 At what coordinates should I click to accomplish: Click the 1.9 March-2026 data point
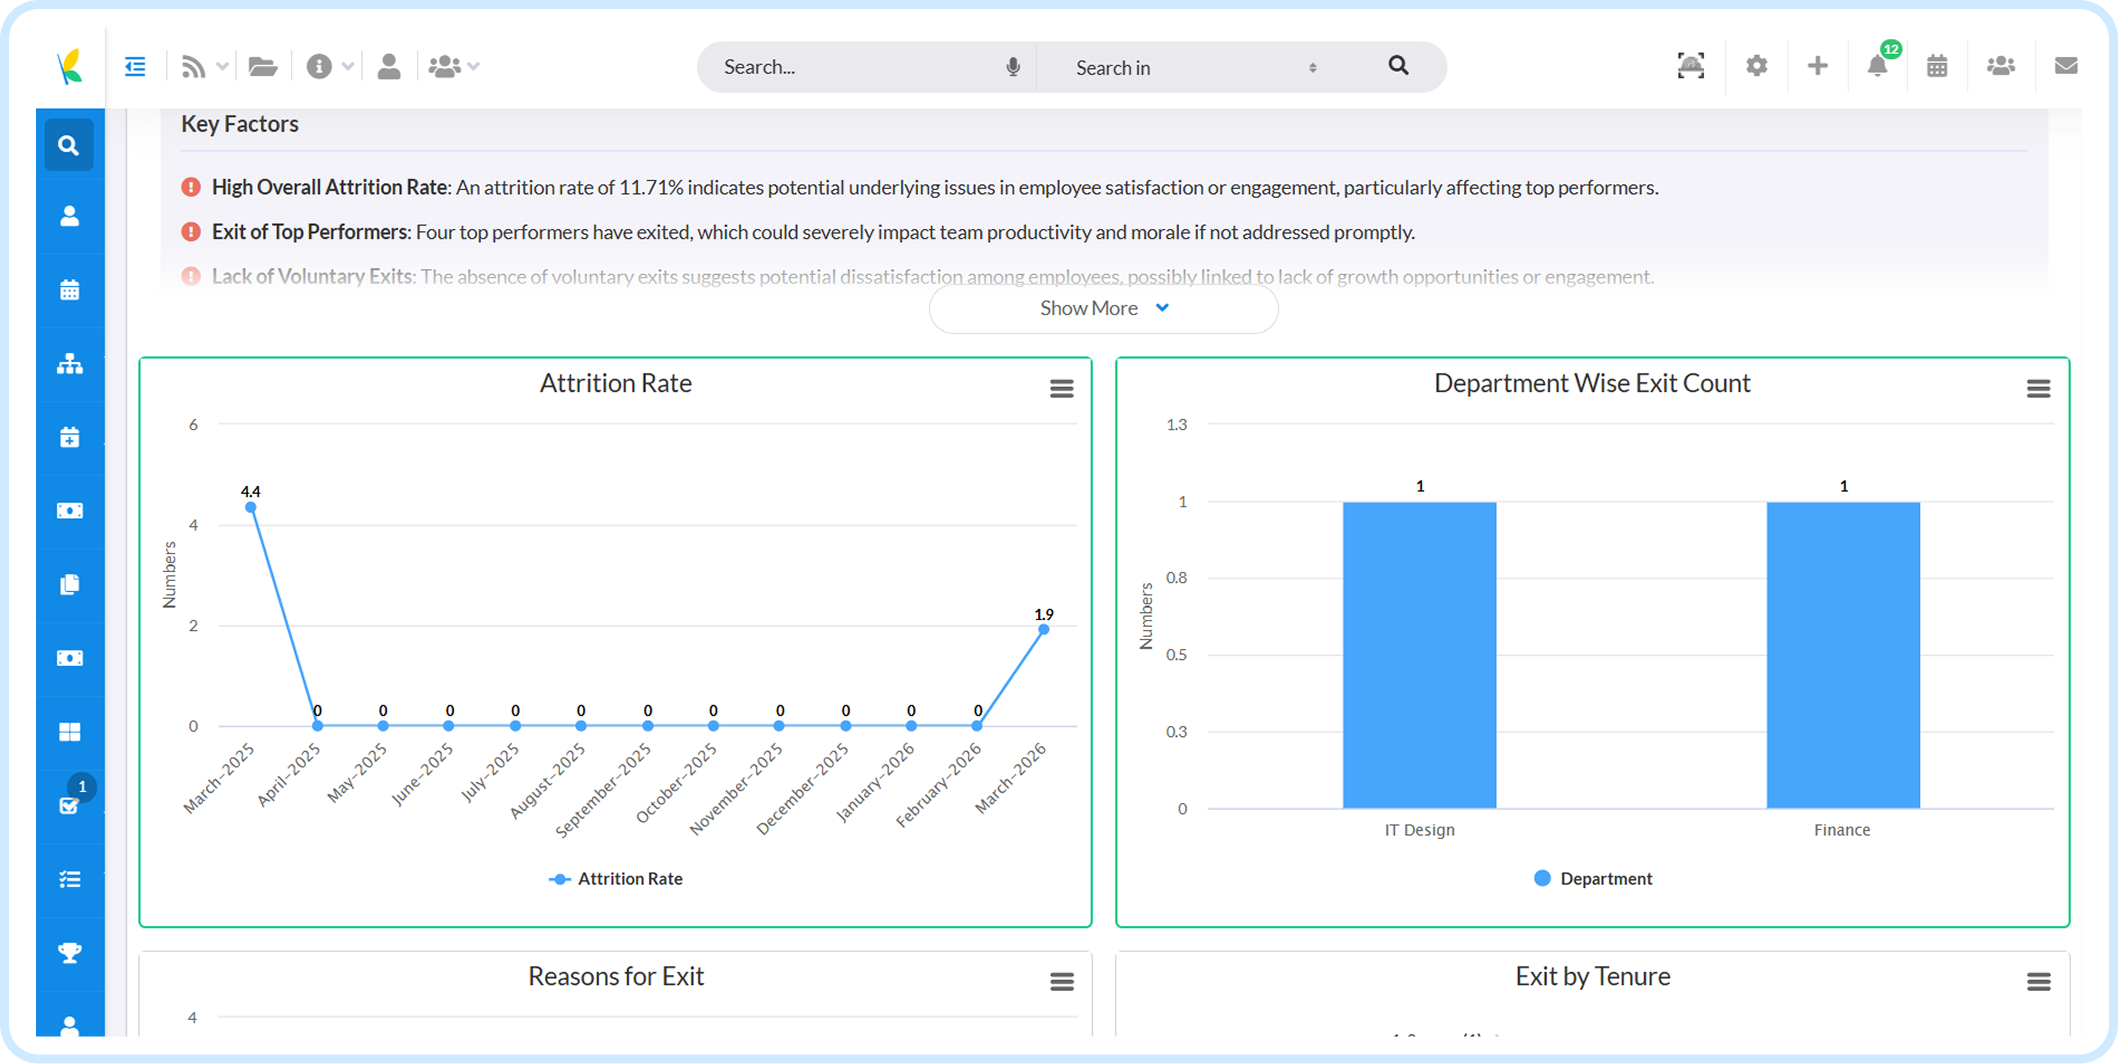point(1043,629)
